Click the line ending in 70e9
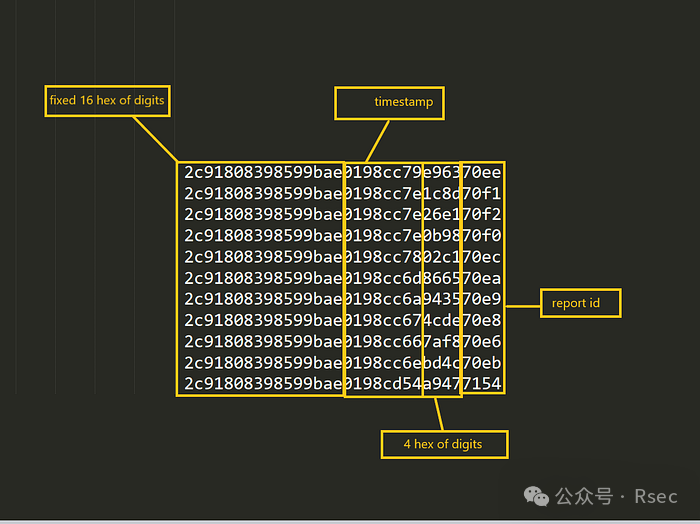The height and width of the screenshot is (524, 700). click(342, 299)
